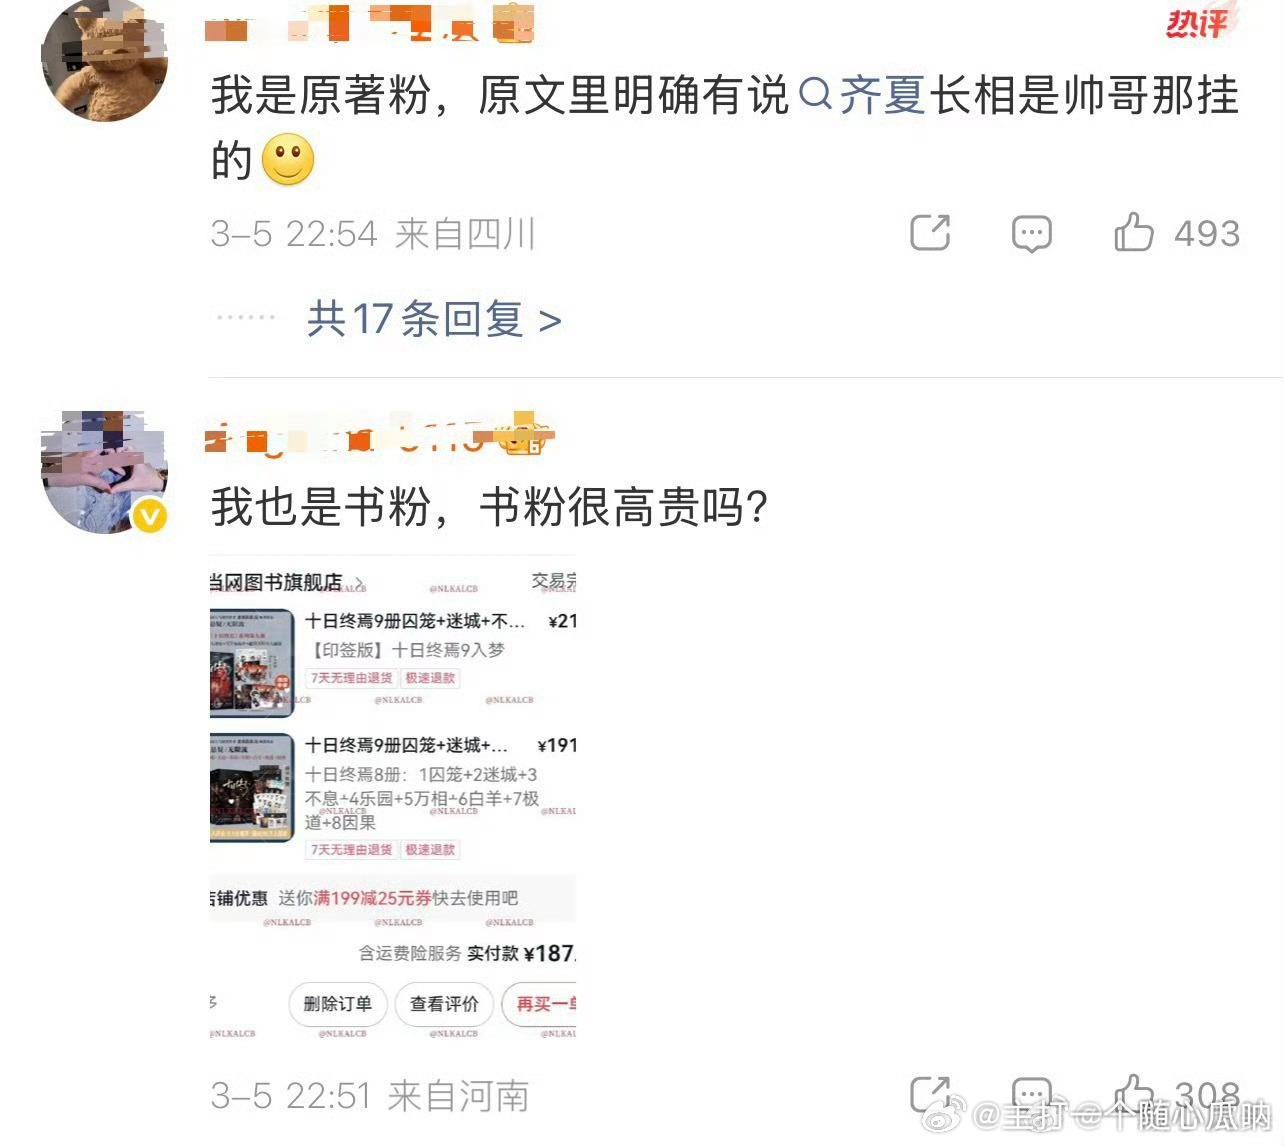Tap reply bubble icon on first comment
This screenshot has width=1284, height=1146.
pyautogui.click(x=1031, y=233)
